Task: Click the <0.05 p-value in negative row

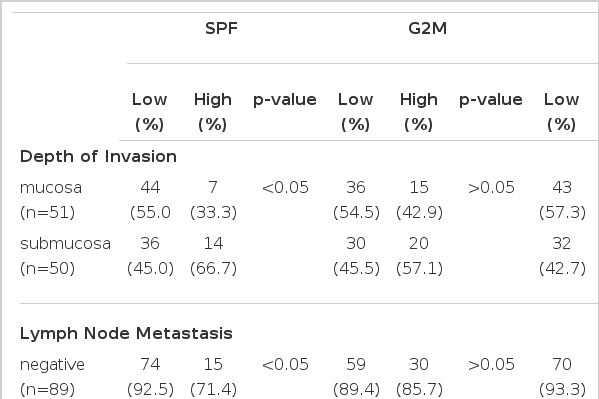Action: pyautogui.click(x=285, y=365)
